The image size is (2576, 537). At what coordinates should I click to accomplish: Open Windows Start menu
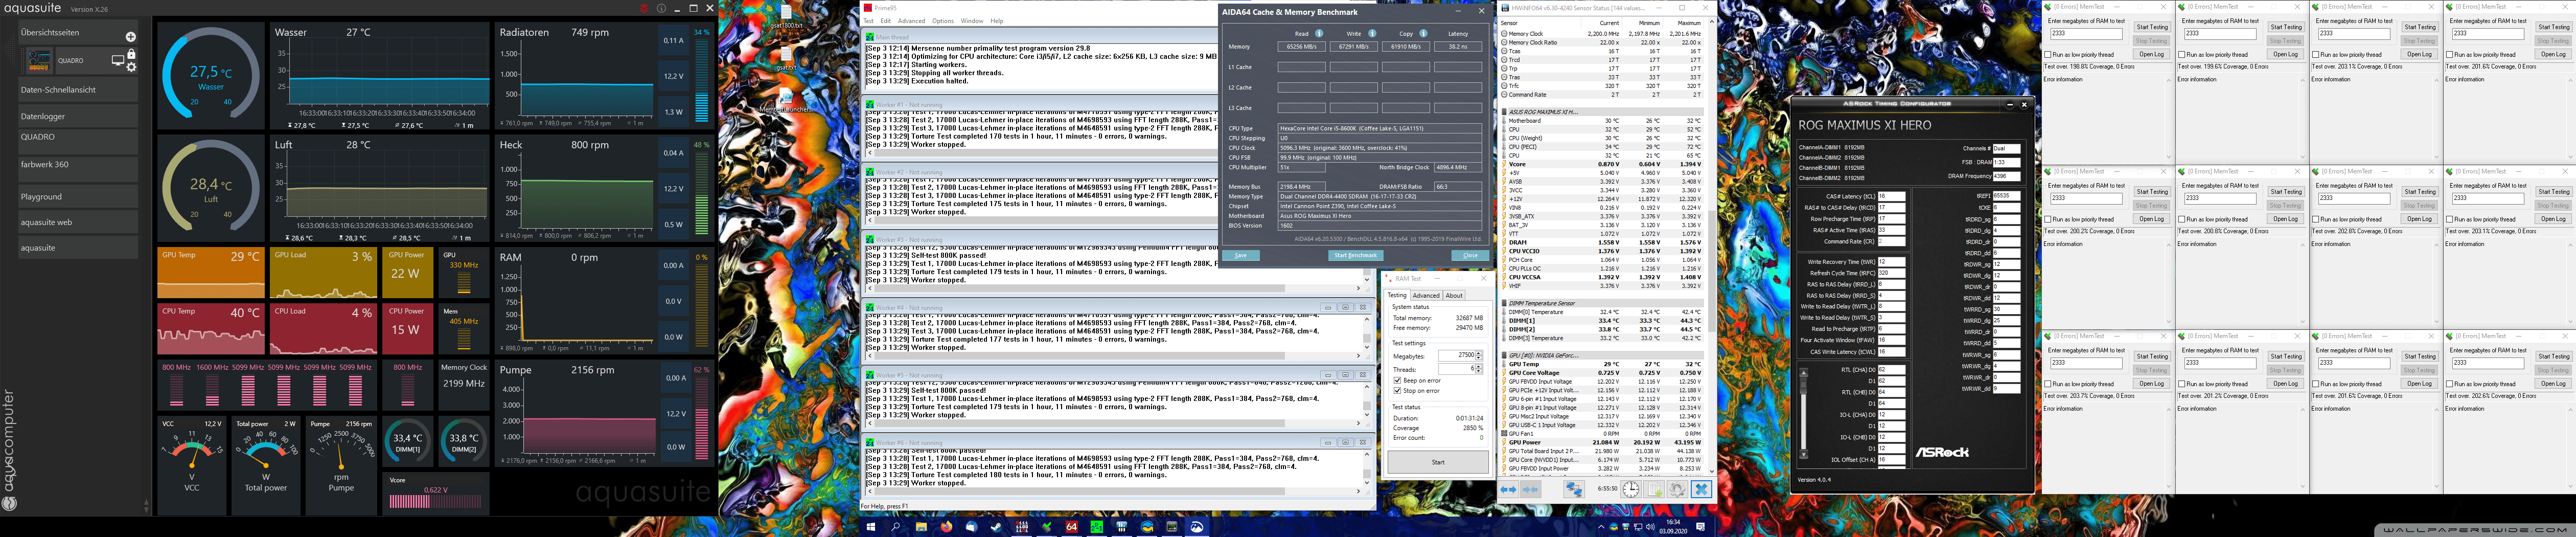pyautogui.click(x=871, y=526)
